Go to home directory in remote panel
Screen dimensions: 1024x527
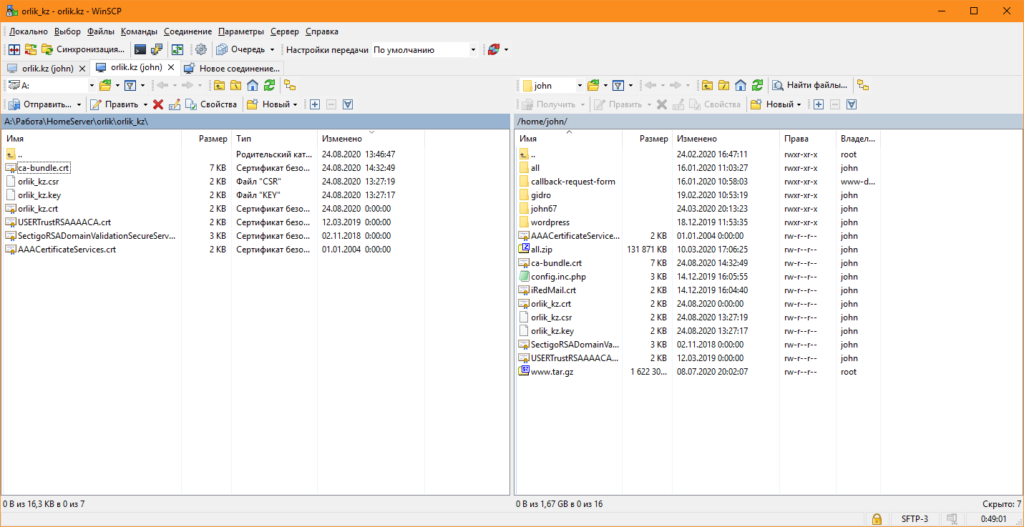741,85
